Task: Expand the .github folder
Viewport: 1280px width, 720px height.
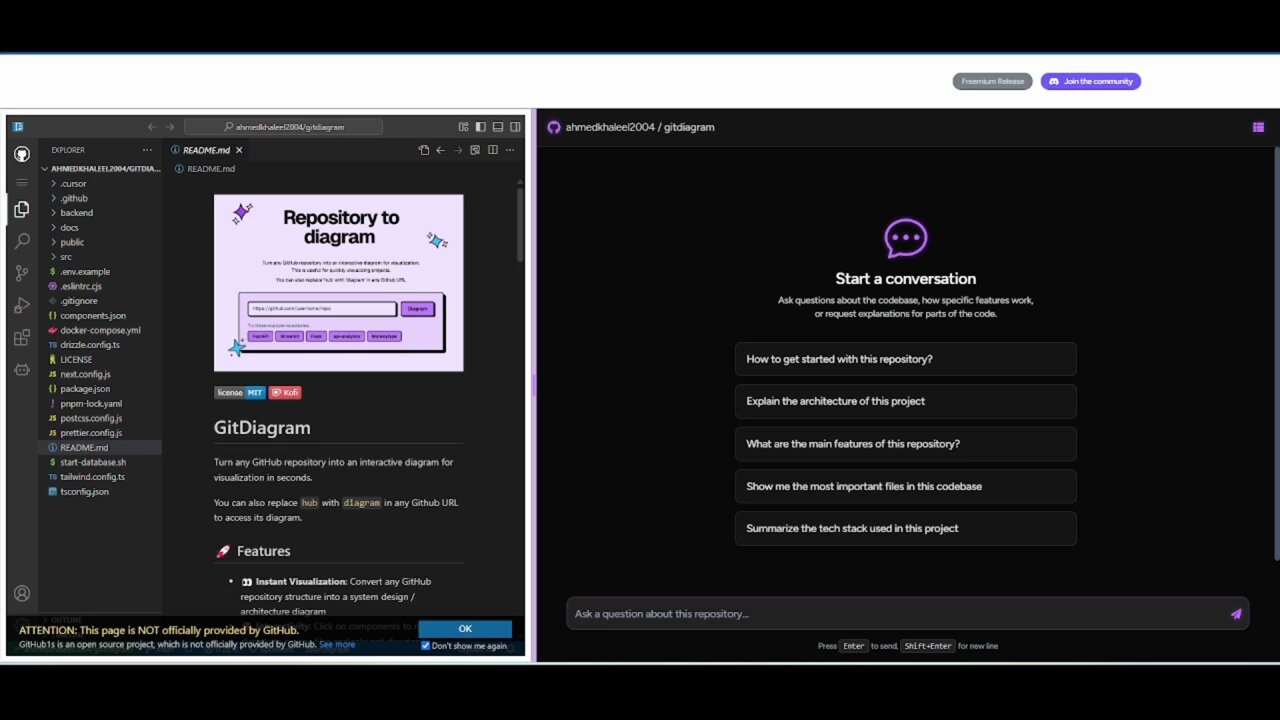Action: click(x=100, y=198)
